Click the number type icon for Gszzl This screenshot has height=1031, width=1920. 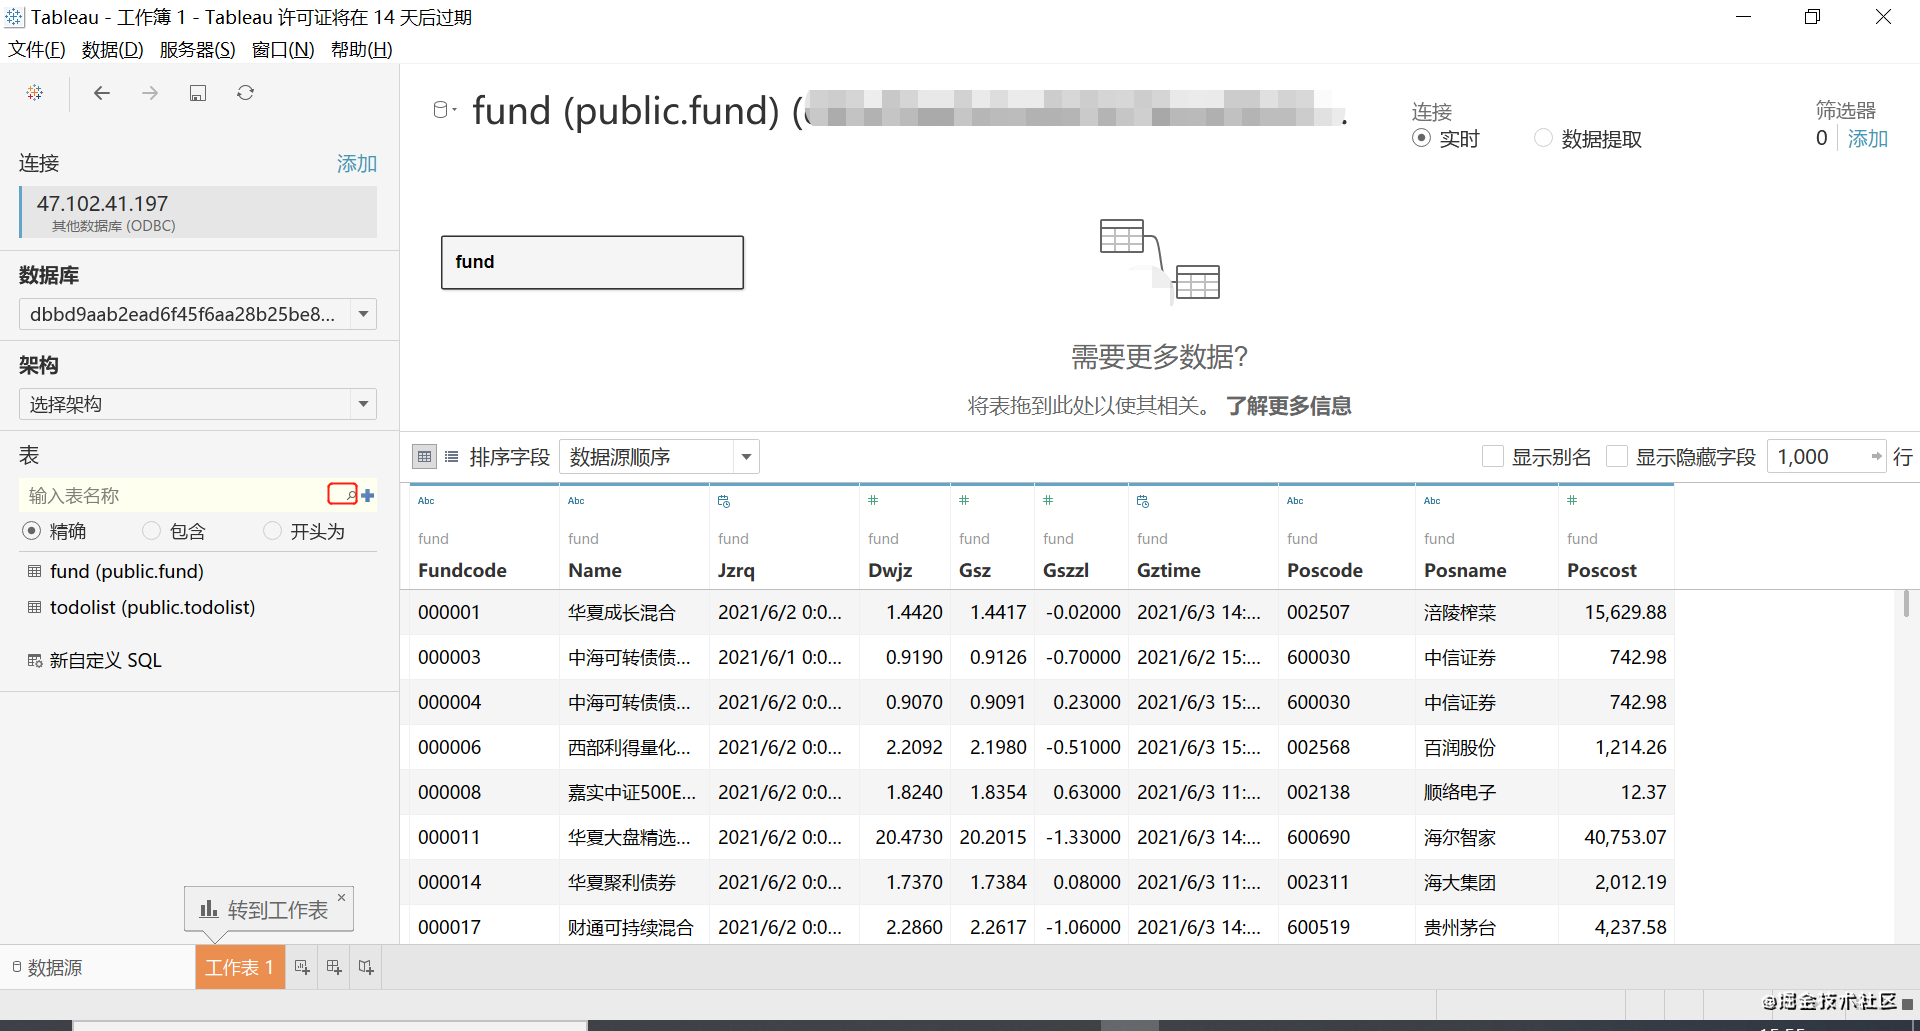1048,500
